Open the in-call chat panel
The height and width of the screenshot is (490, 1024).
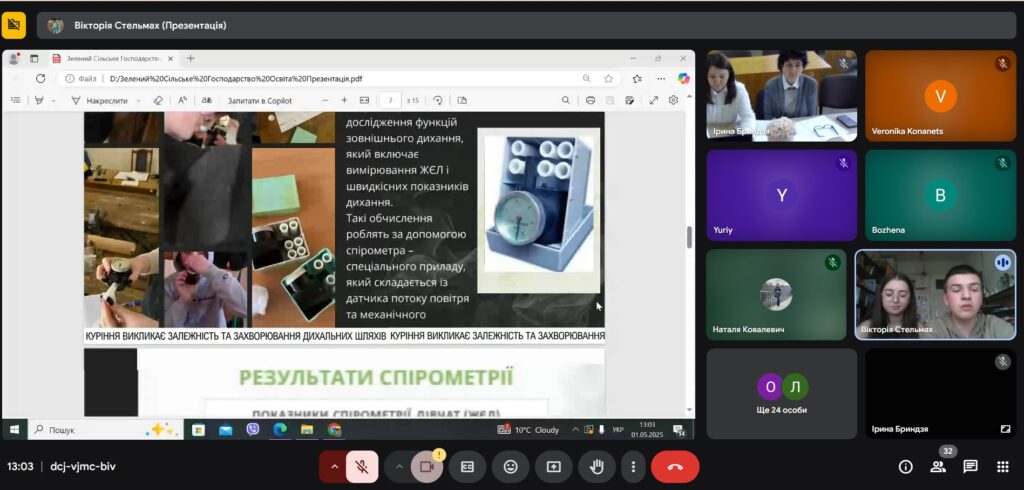[970, 466]
